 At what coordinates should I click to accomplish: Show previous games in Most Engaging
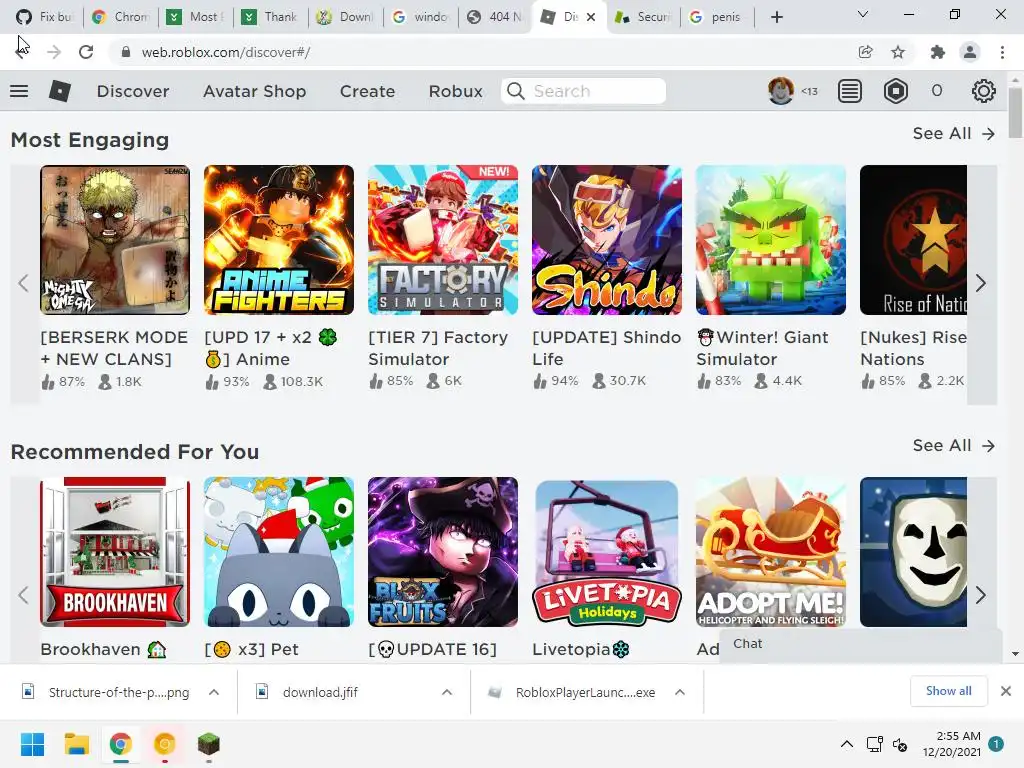click(x=24, y=283)
